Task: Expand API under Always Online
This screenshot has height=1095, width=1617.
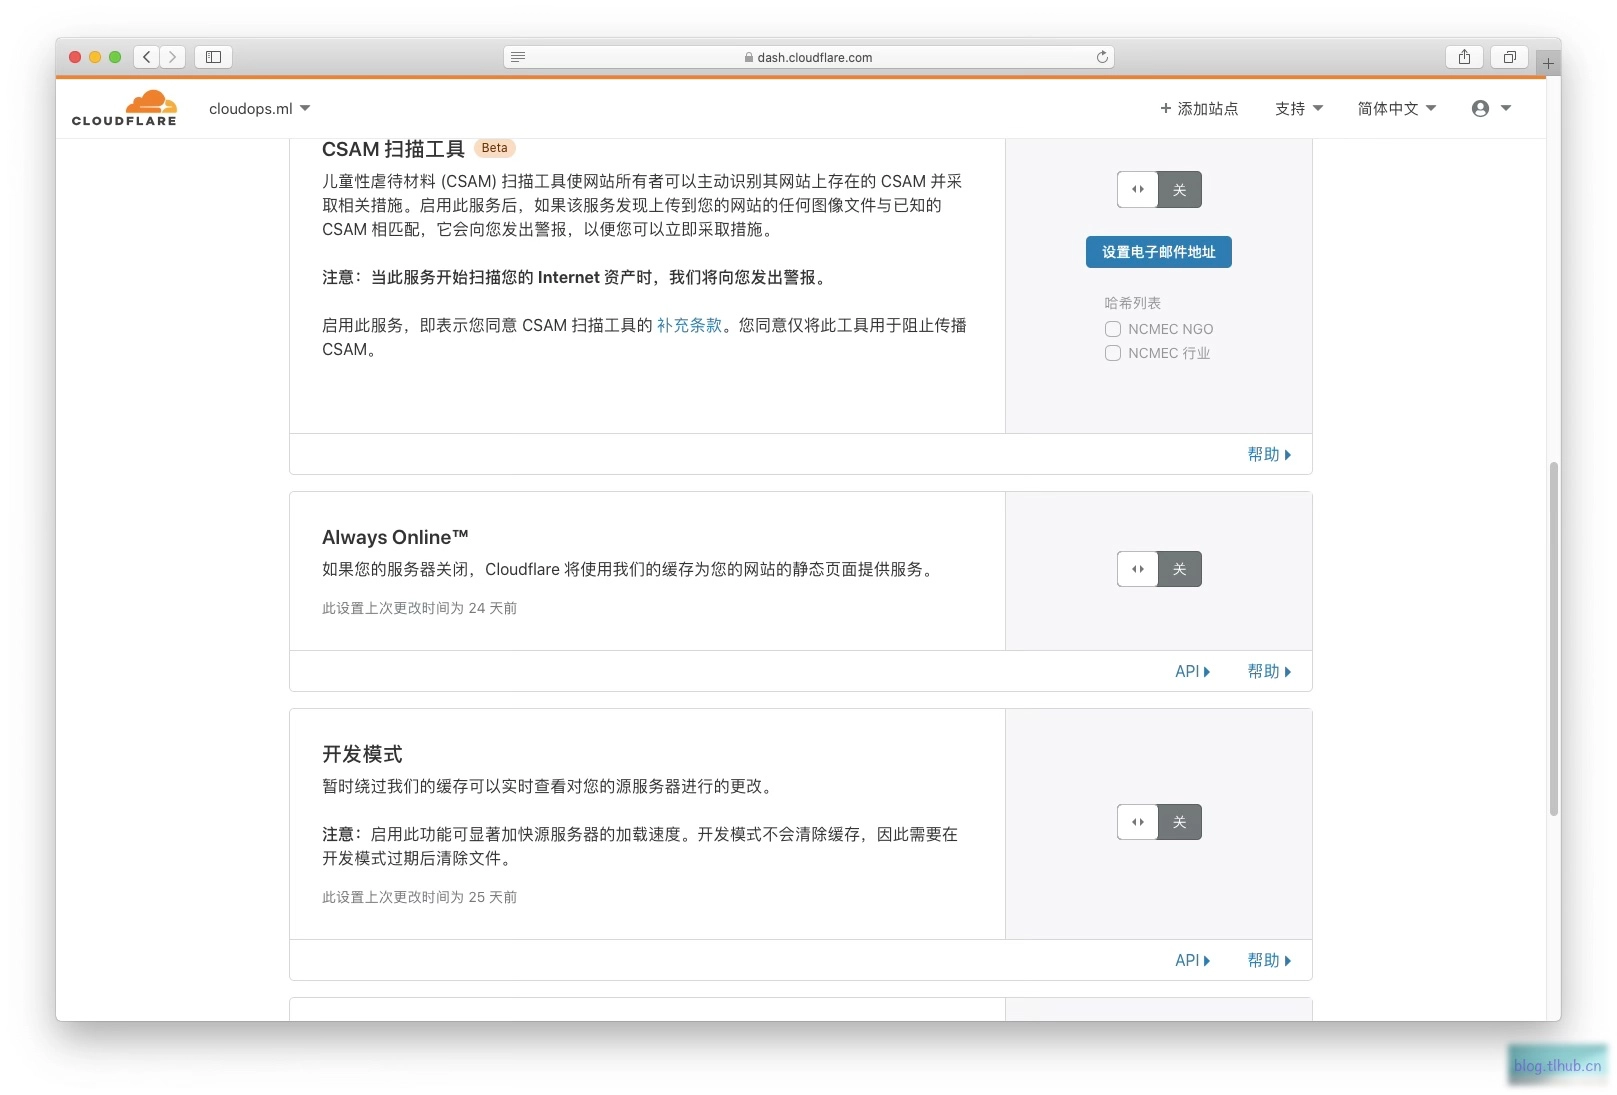Action: pos(1192,671)
